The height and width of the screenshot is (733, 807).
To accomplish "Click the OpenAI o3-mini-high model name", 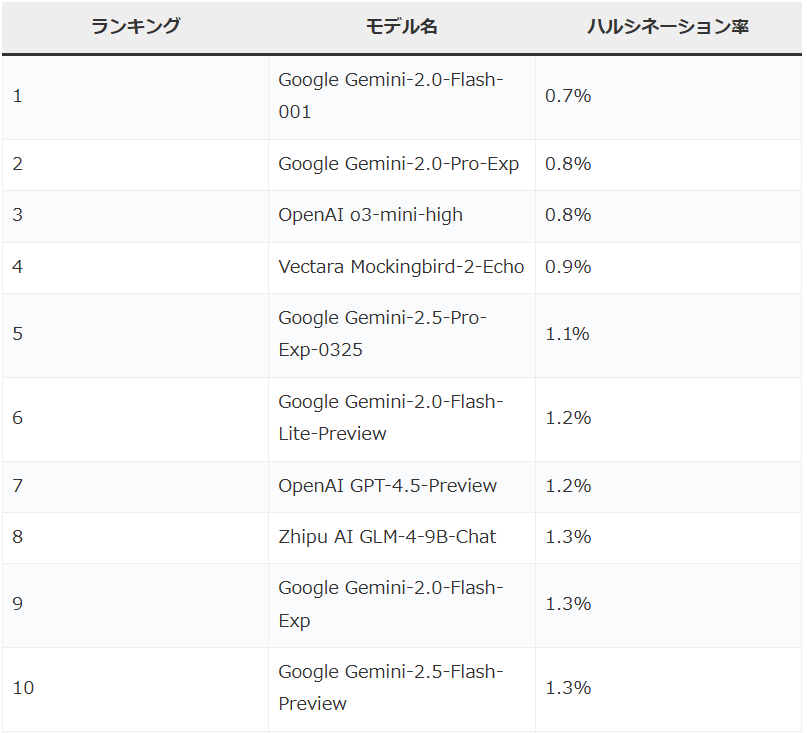I will point(371,215).
